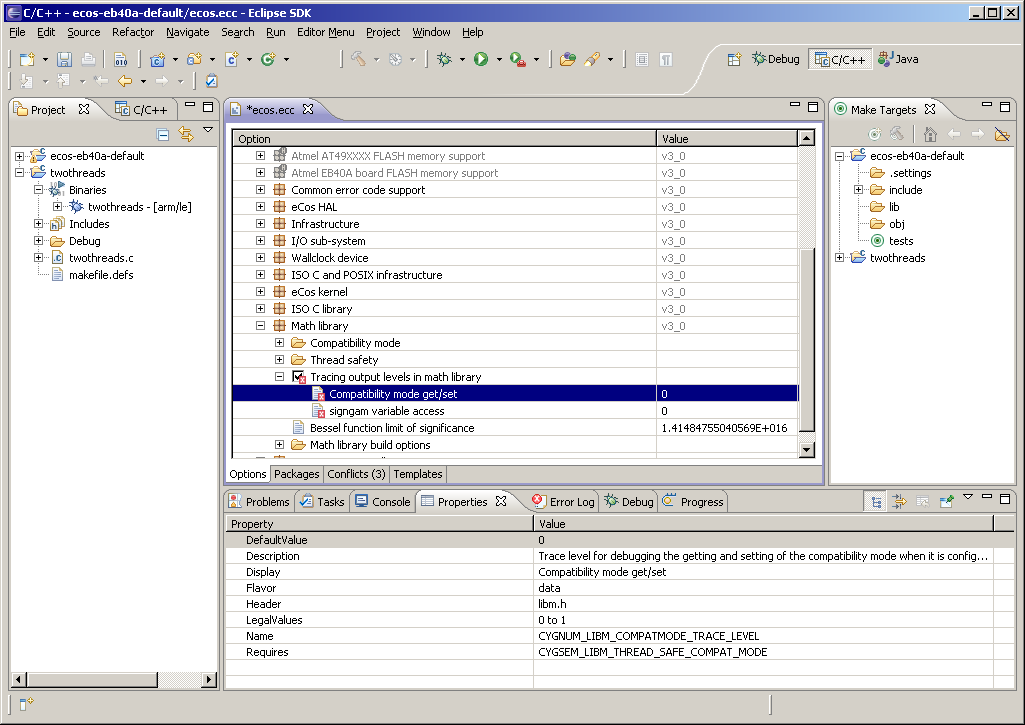The width and height of the screenshot is (1025, 725).
Task: Switch to the Templates tab
Action: coord(418,474)
